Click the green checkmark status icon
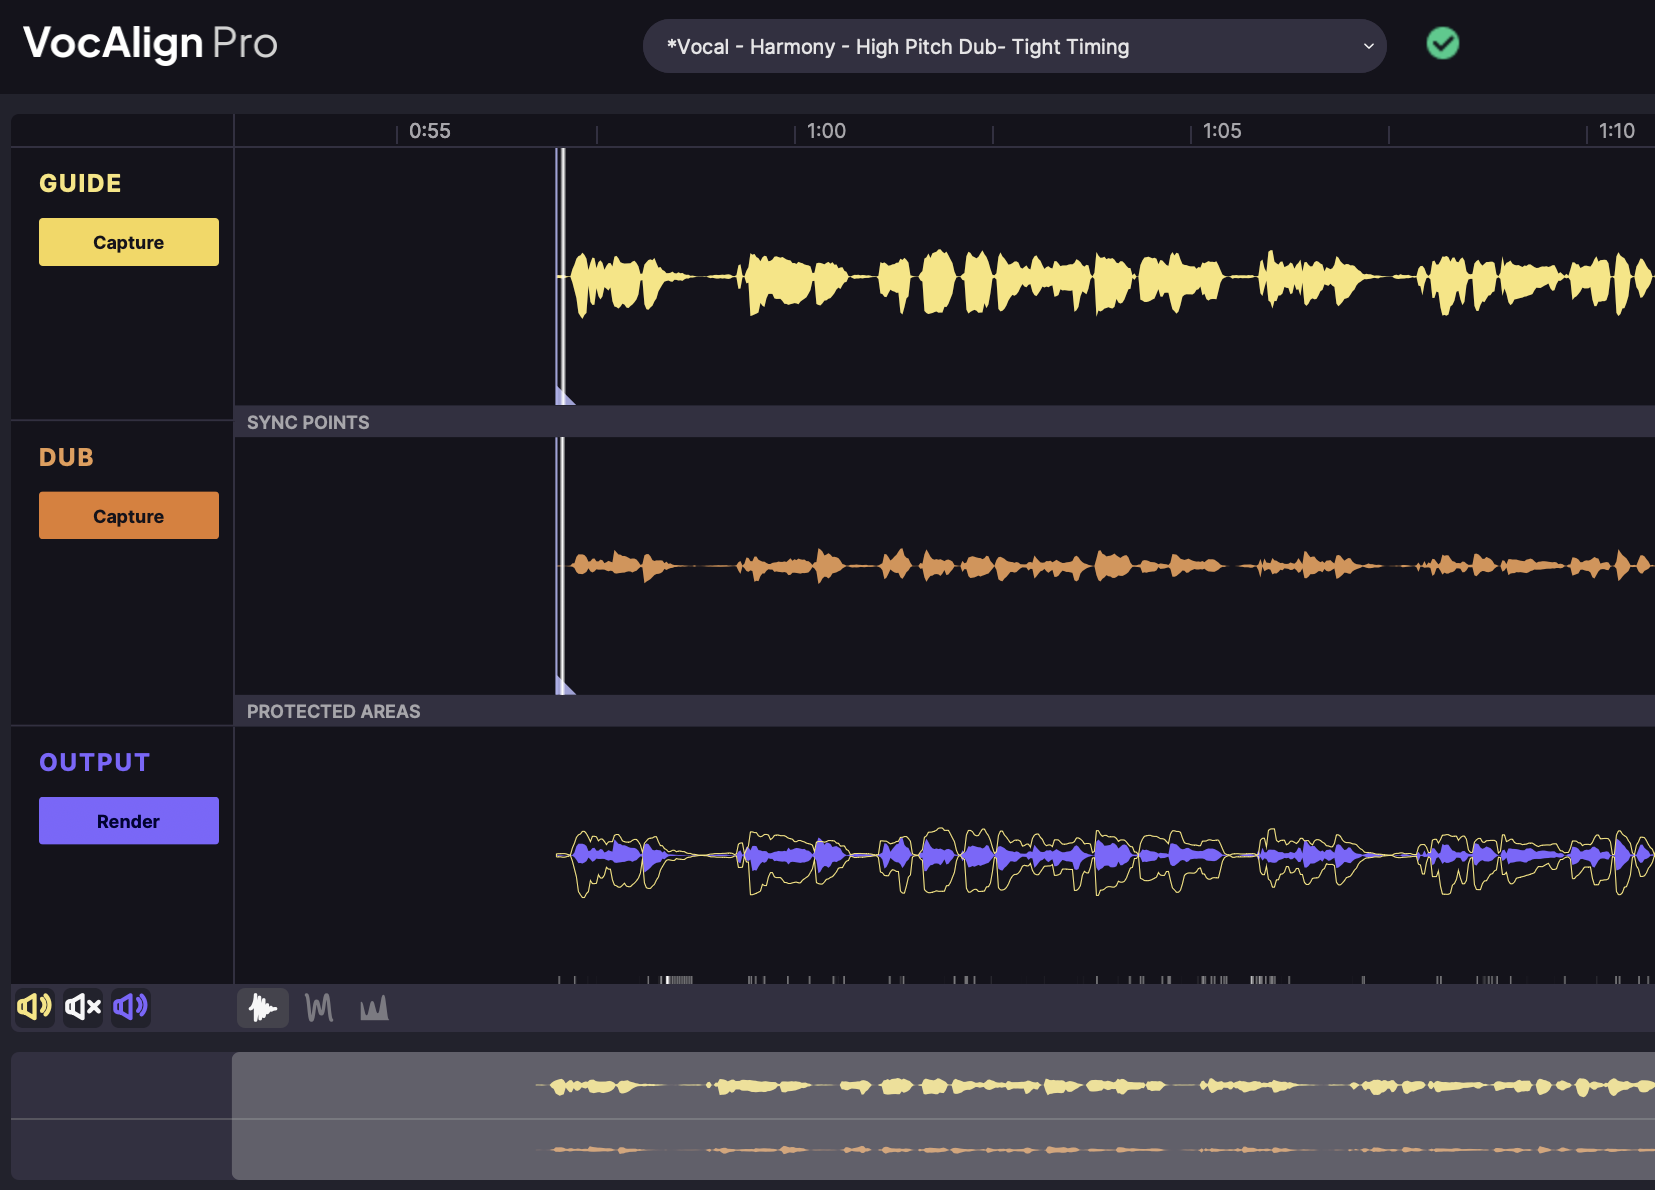Screen dimensions: 1655x1190 tap(1442, 44)
